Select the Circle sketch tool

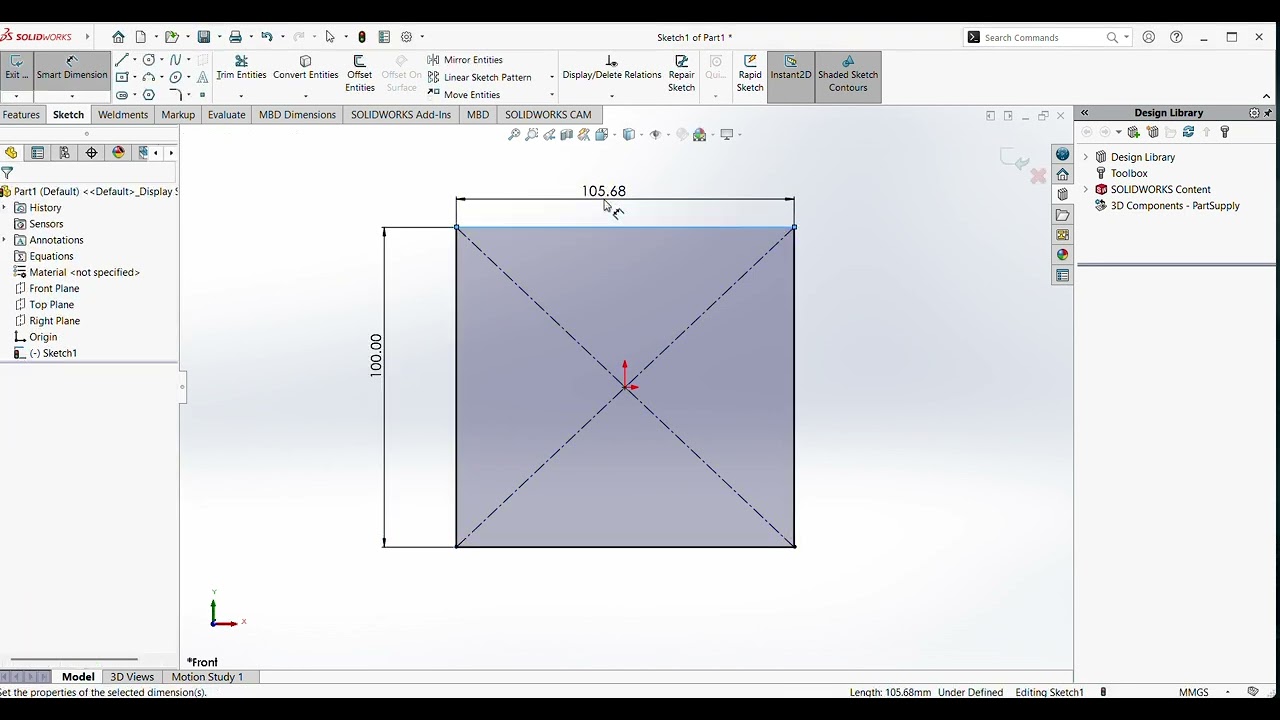tap(149, 60)
